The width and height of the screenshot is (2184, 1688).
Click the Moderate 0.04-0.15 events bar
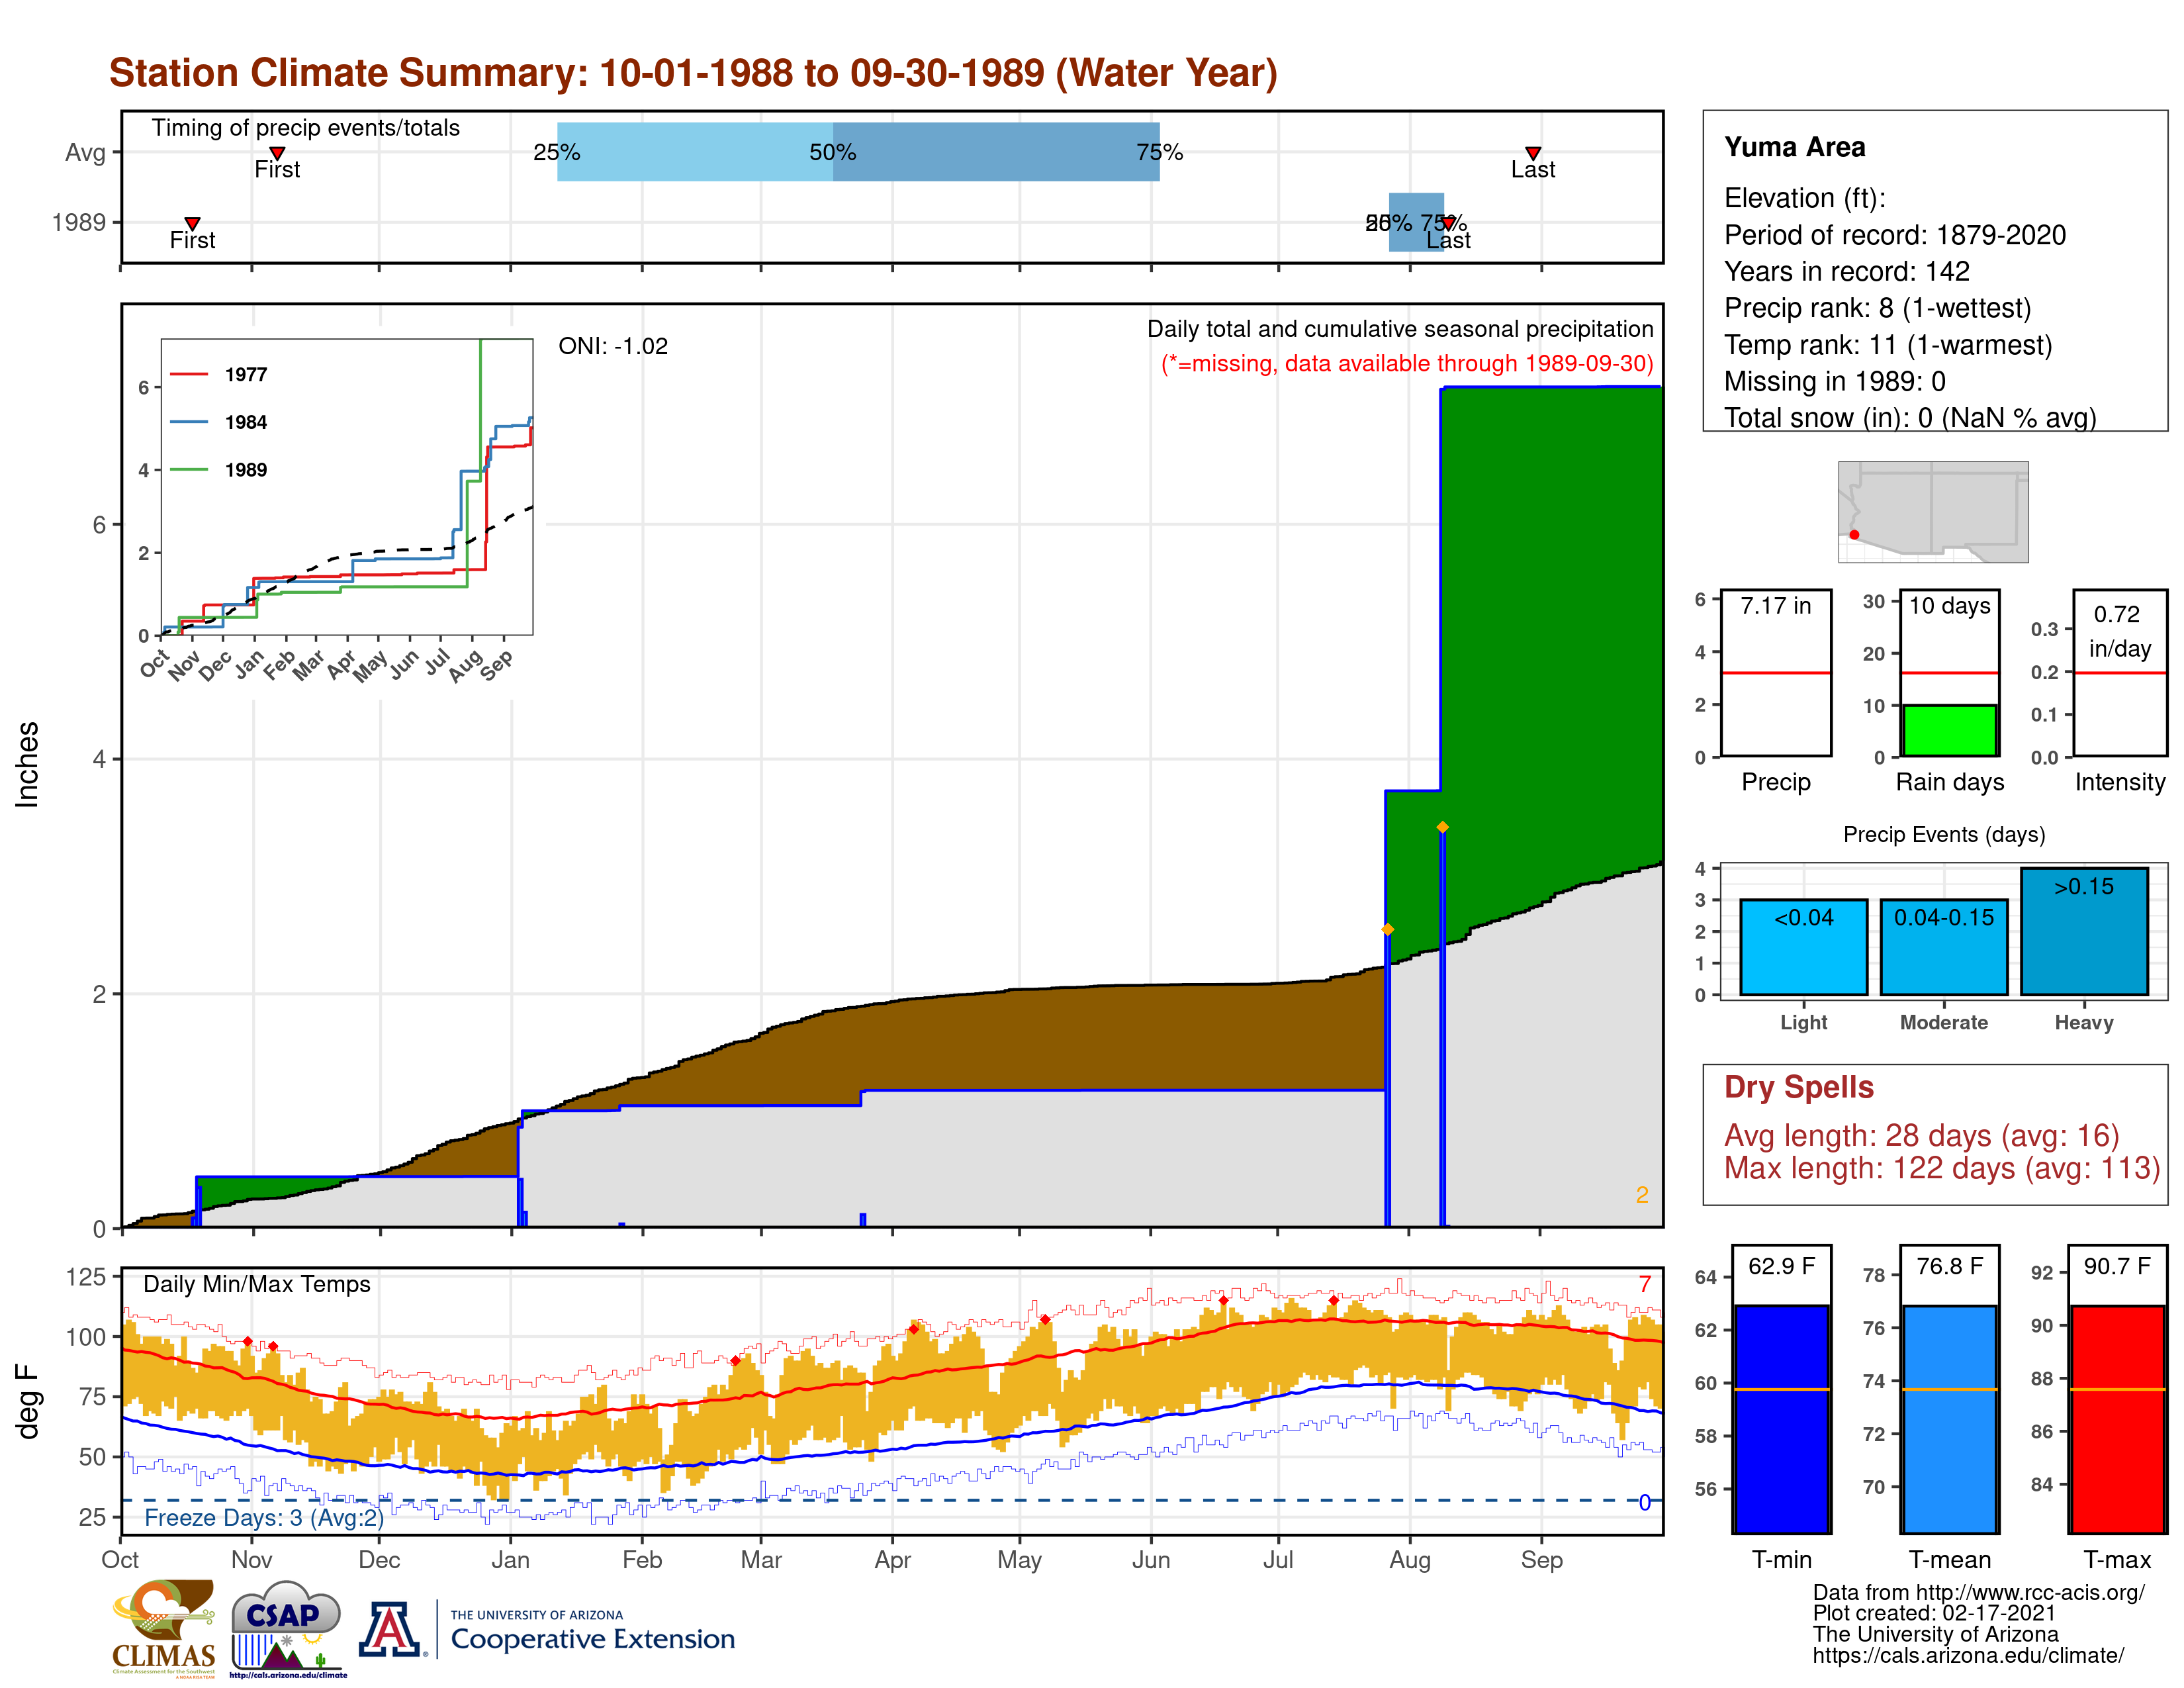coord(1944,947)
